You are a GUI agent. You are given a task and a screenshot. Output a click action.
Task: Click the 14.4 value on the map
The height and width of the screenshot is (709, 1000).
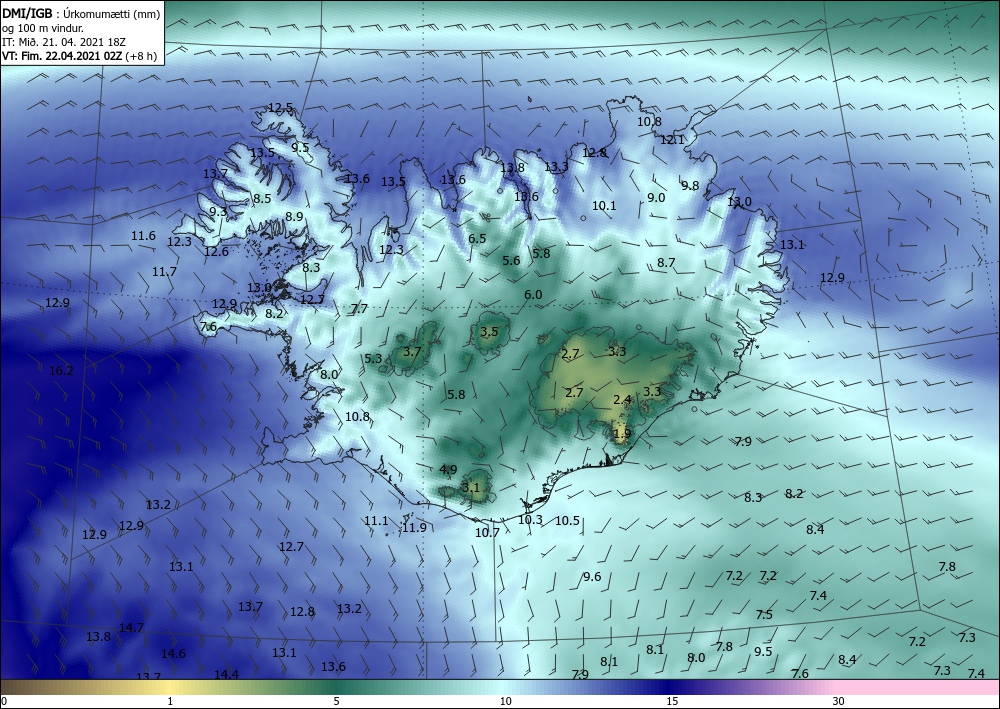point(226,674)
